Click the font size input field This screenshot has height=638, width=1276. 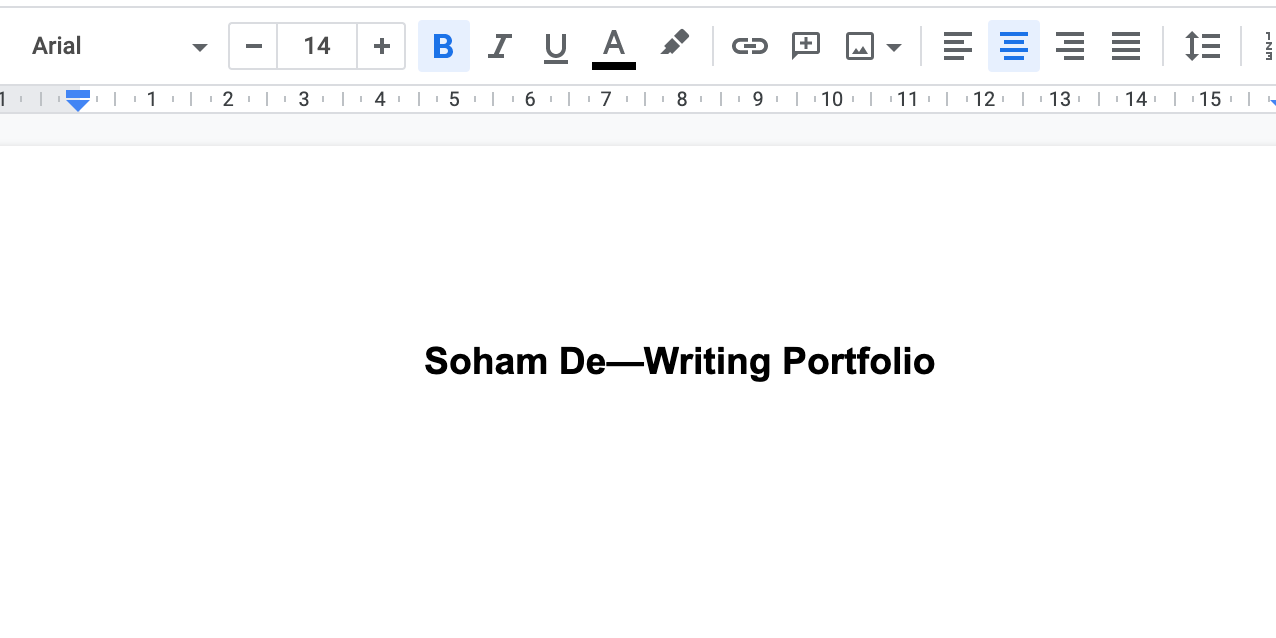pyautogui.click(x=317, y=46)
